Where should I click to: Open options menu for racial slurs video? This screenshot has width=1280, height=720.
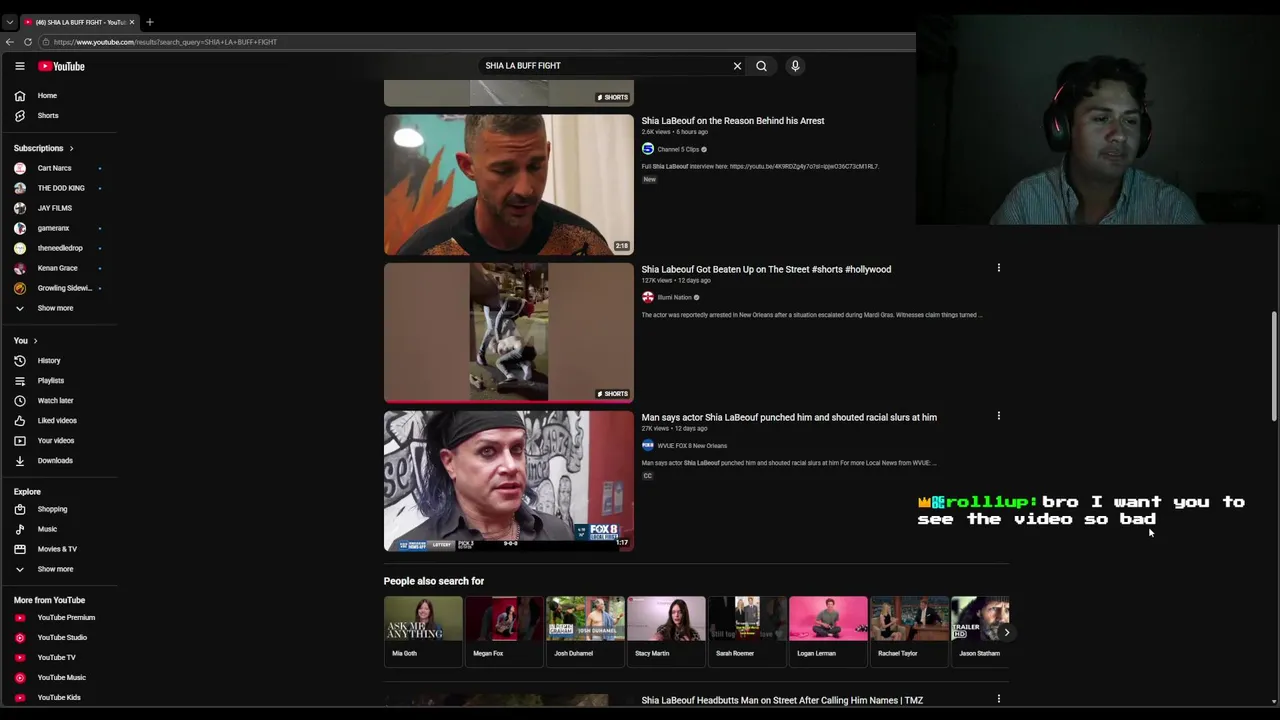coord(998,416)
